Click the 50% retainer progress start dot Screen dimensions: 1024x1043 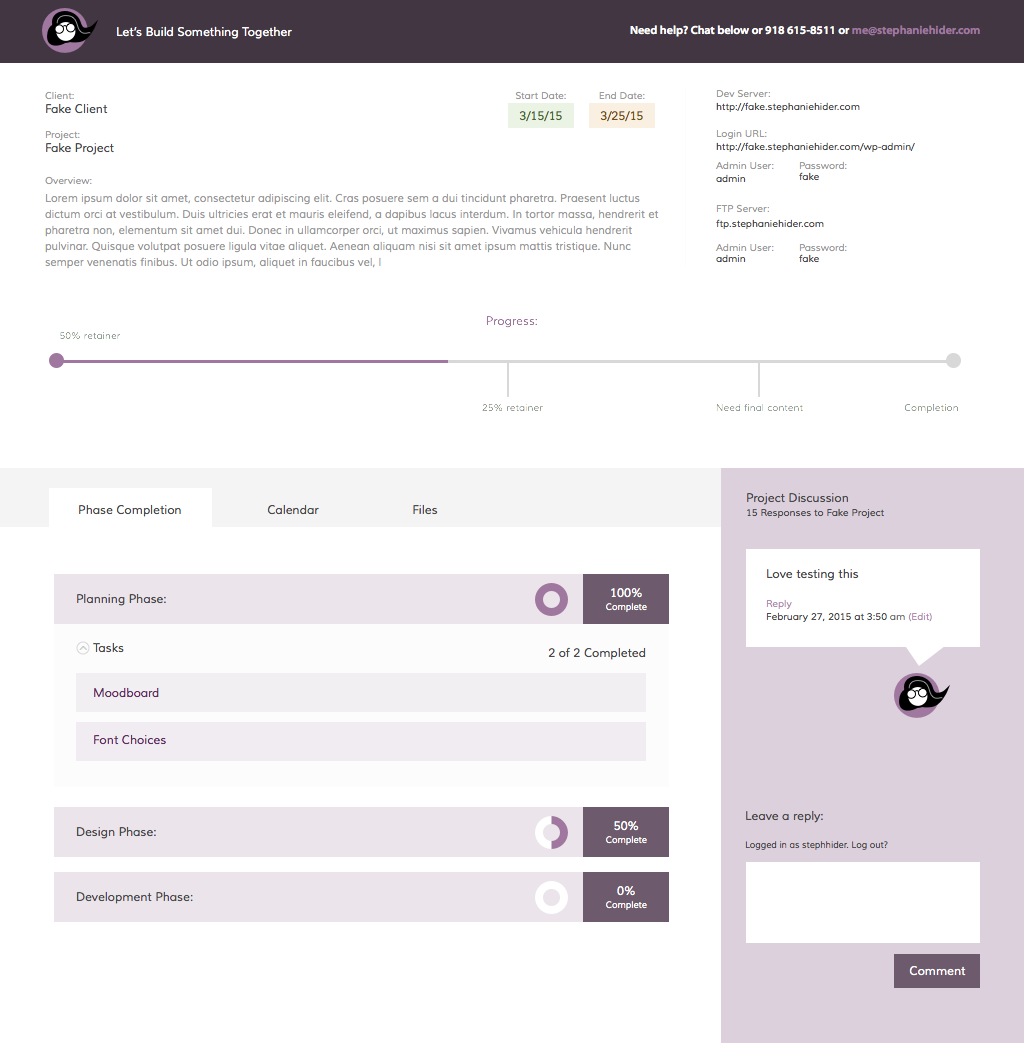pos(57,361)
